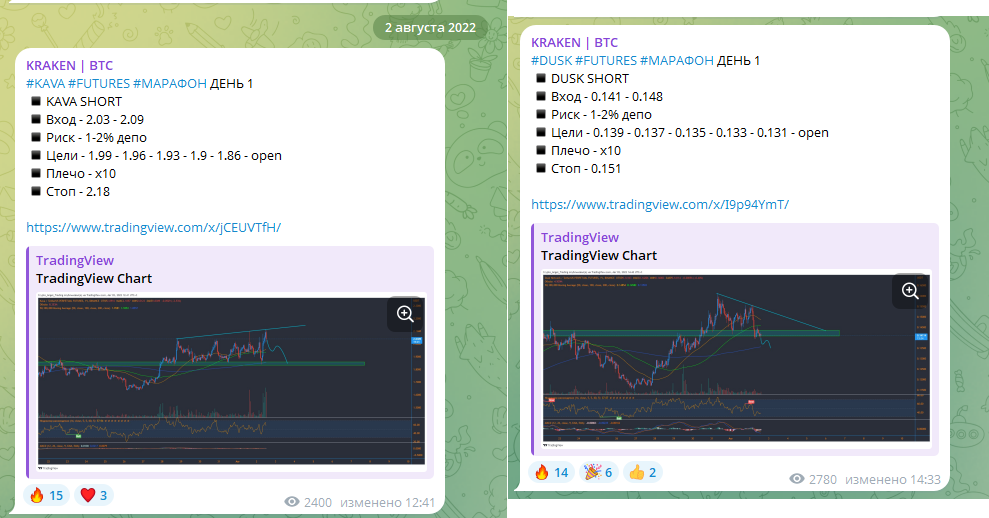Viewport: 989px width, 518px height.
Task: Zoom the KAVA chart preview via magnifier icon
Action: click(x=405, y=314)
